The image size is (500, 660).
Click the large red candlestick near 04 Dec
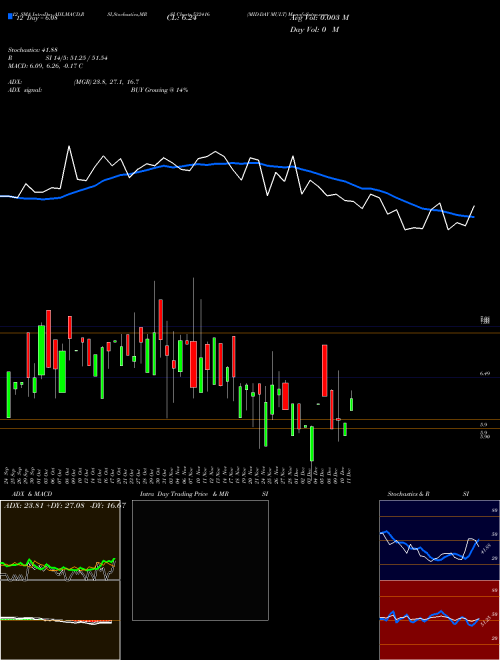point(325,370)
